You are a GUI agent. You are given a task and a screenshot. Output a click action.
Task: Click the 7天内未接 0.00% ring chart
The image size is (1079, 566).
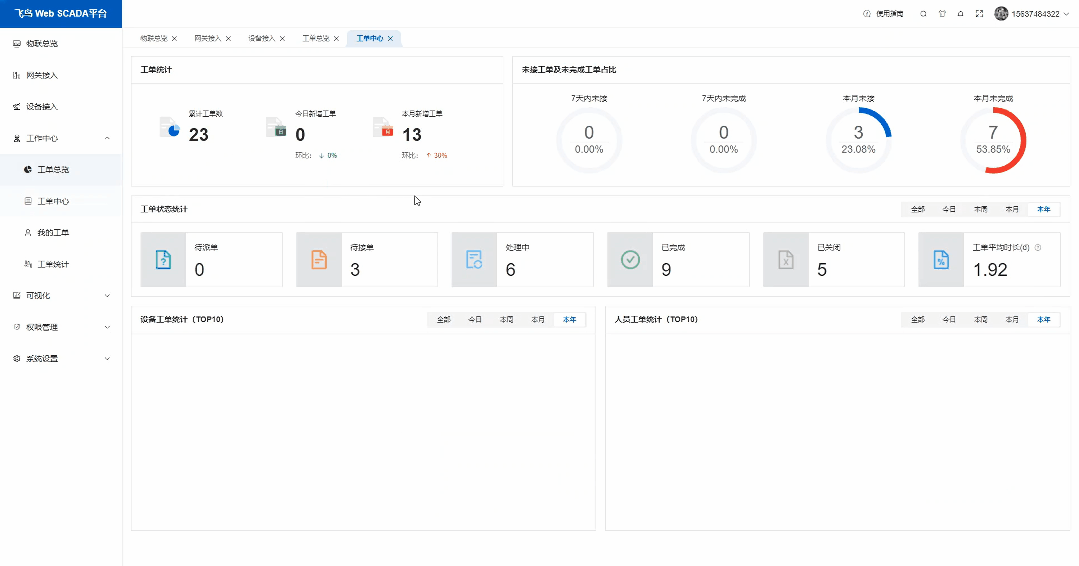pyautogui.click(x=589, y=140)
